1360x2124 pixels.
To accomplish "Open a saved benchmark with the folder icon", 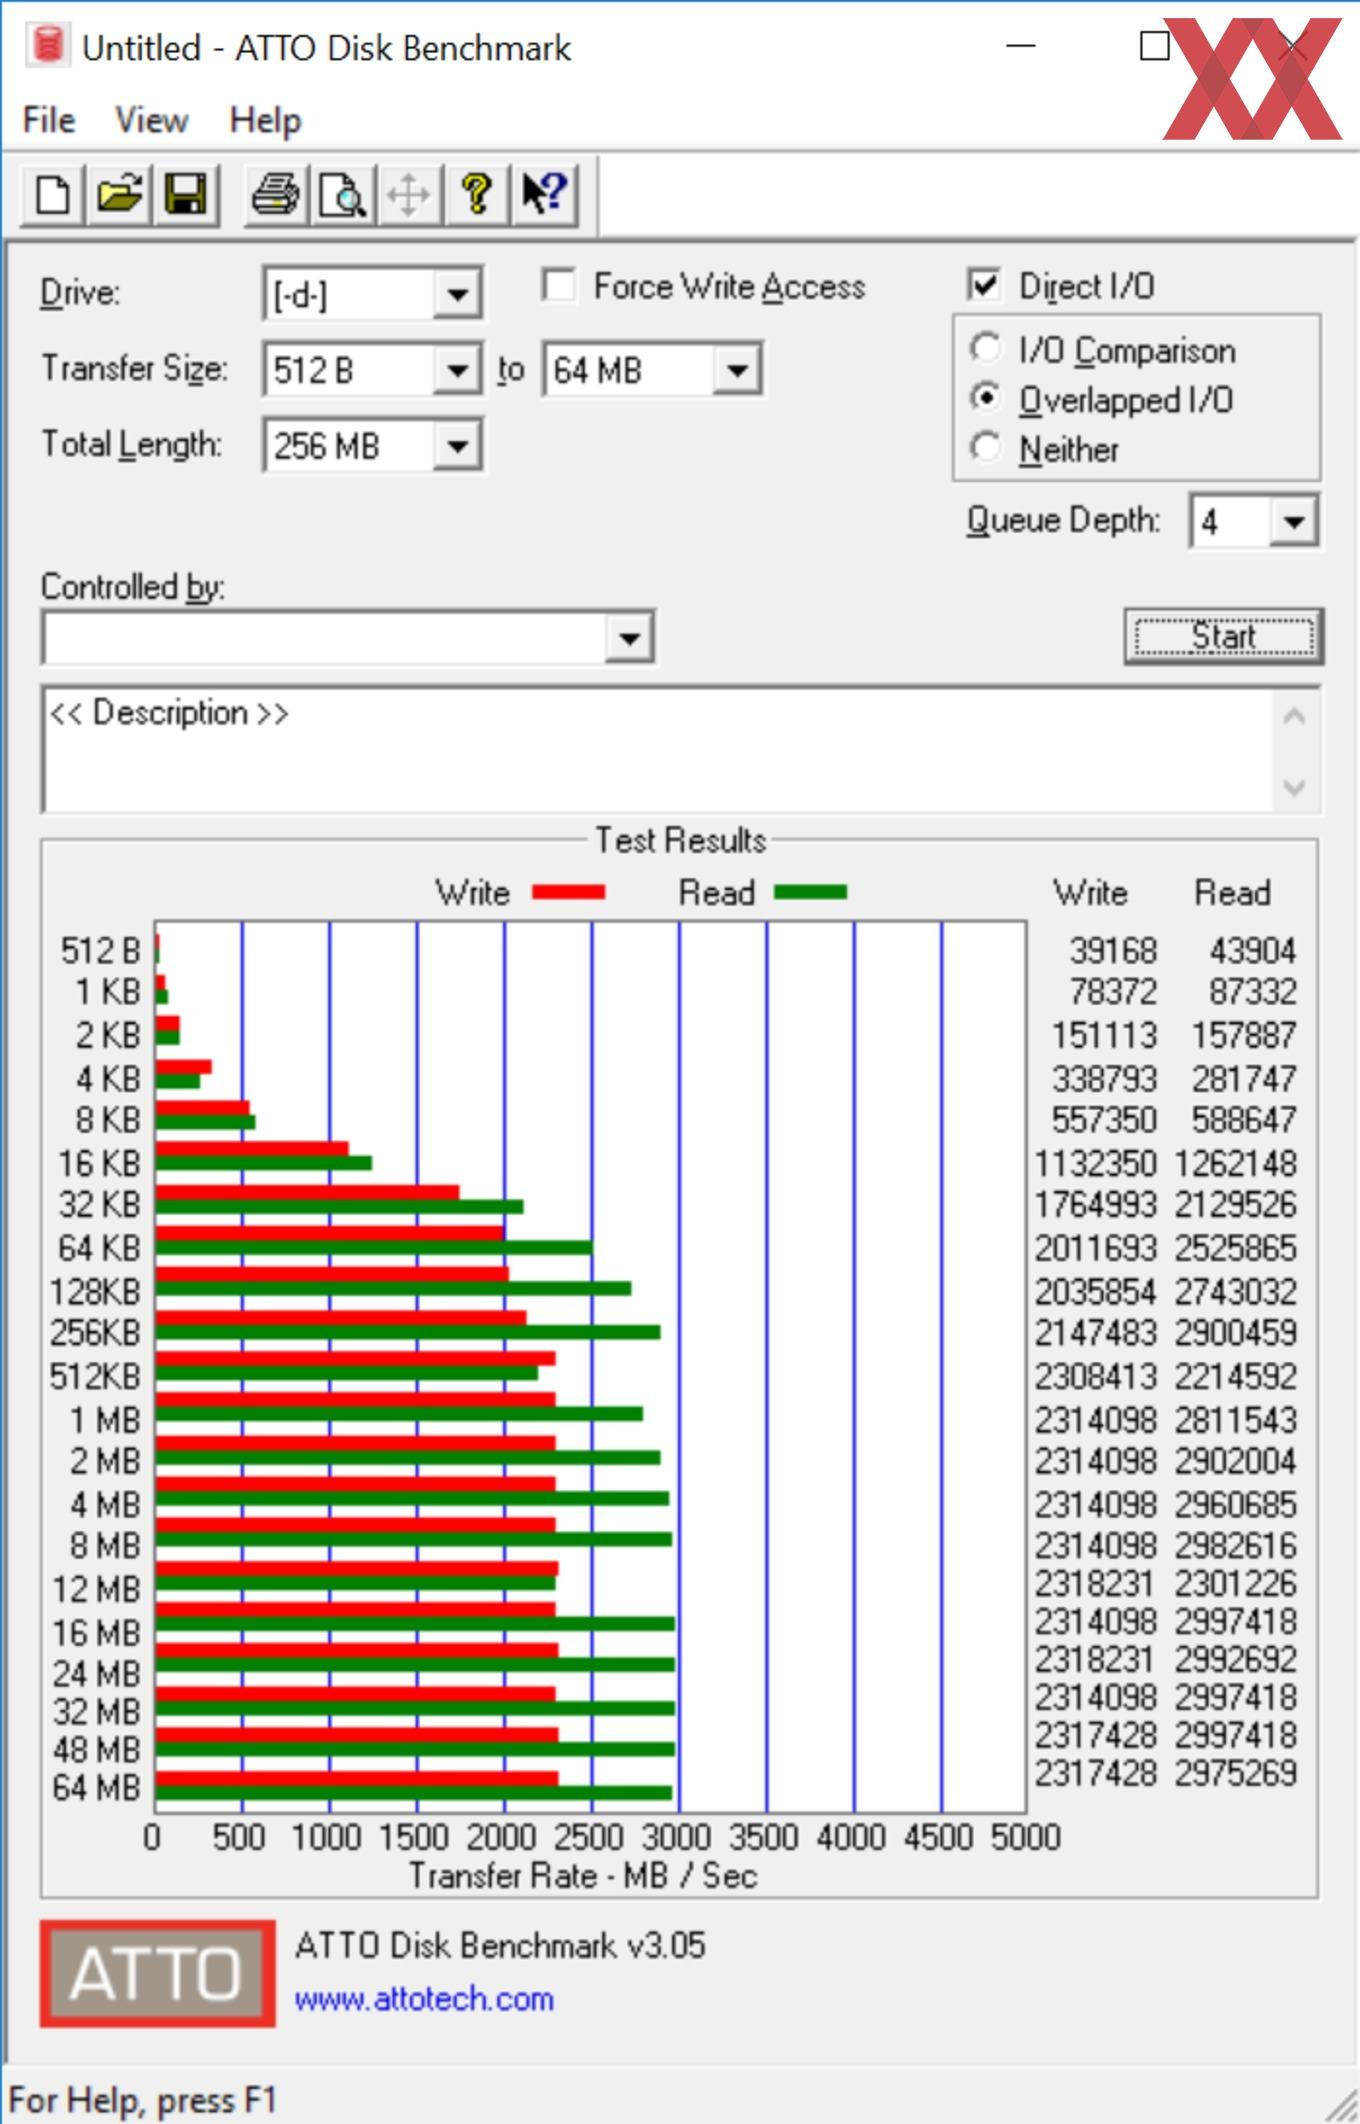I will pos(119,193).
